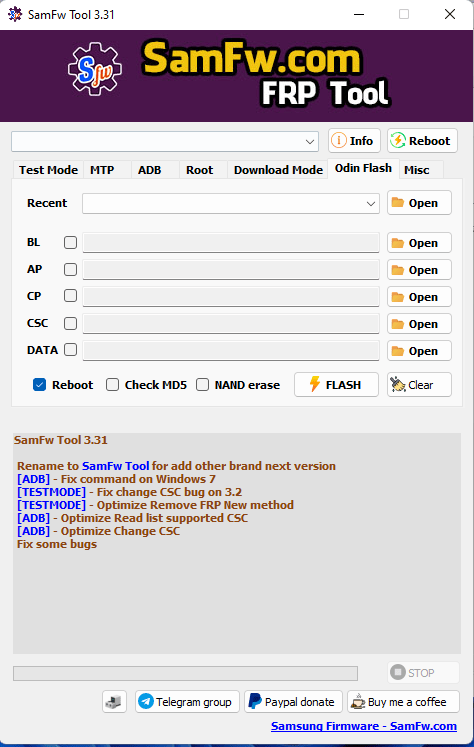Click the SamFw gear logo in banner
This screenshot has width=474, height=747.
[x=94, y=69]
